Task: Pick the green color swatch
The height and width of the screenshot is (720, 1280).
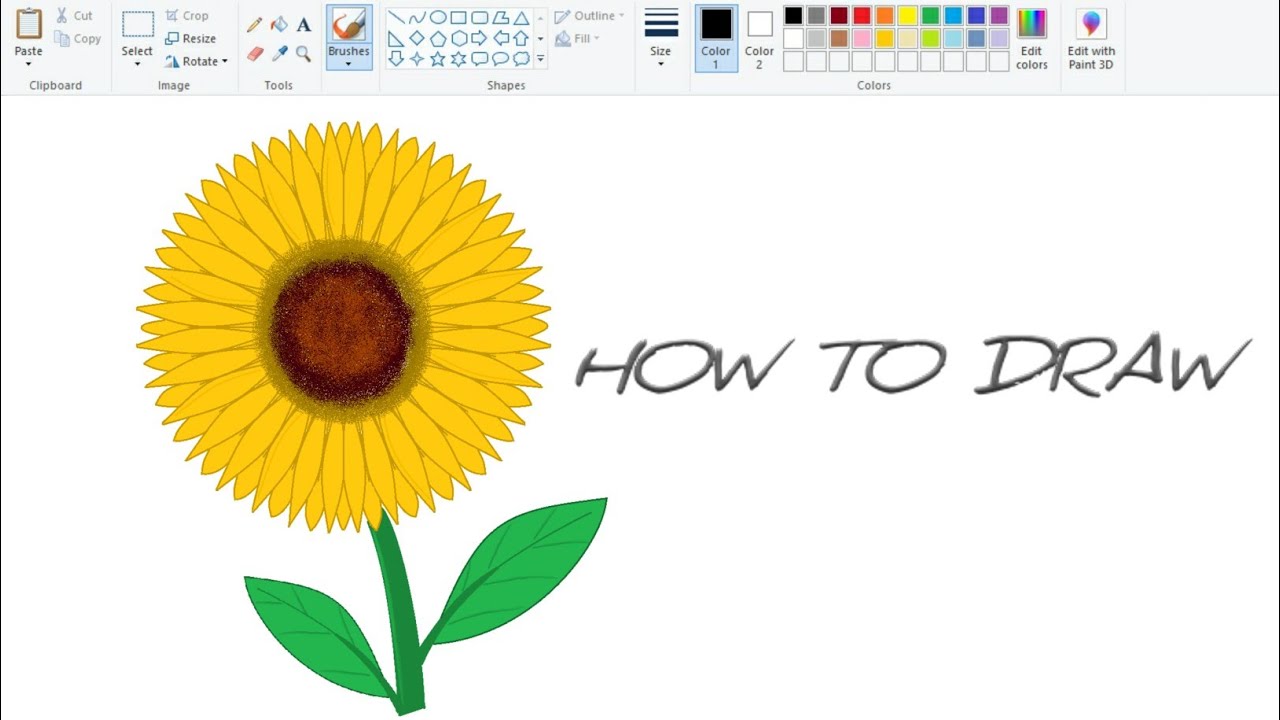Action: 931,15
